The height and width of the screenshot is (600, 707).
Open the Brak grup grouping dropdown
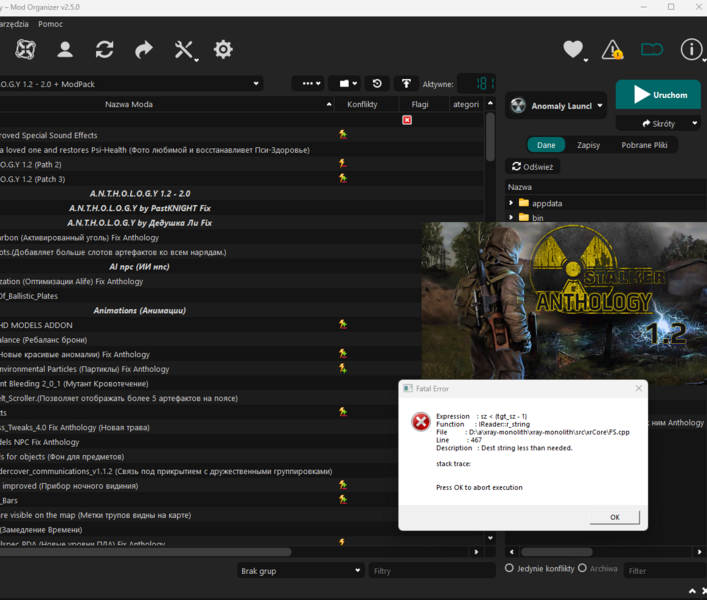tap(300, 571)
